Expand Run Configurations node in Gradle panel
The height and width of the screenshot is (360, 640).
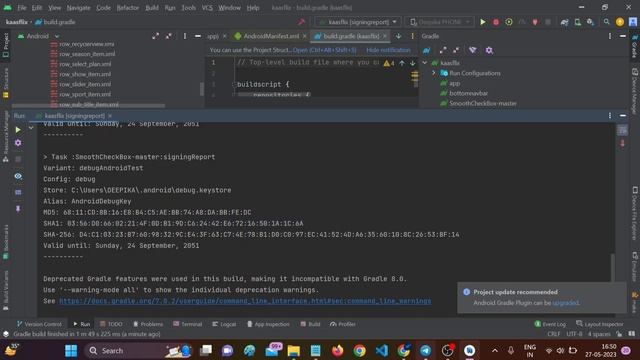pos(433,73)
